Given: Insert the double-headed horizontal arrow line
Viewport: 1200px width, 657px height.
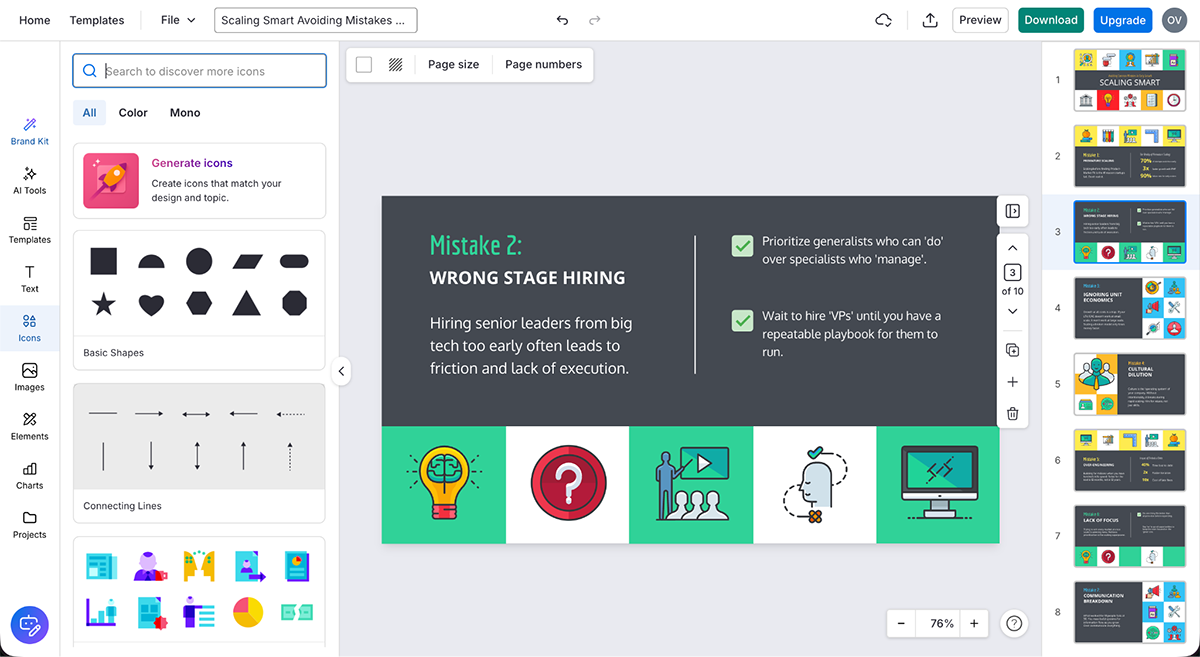Looking at the screenshot, I should 196,413.
